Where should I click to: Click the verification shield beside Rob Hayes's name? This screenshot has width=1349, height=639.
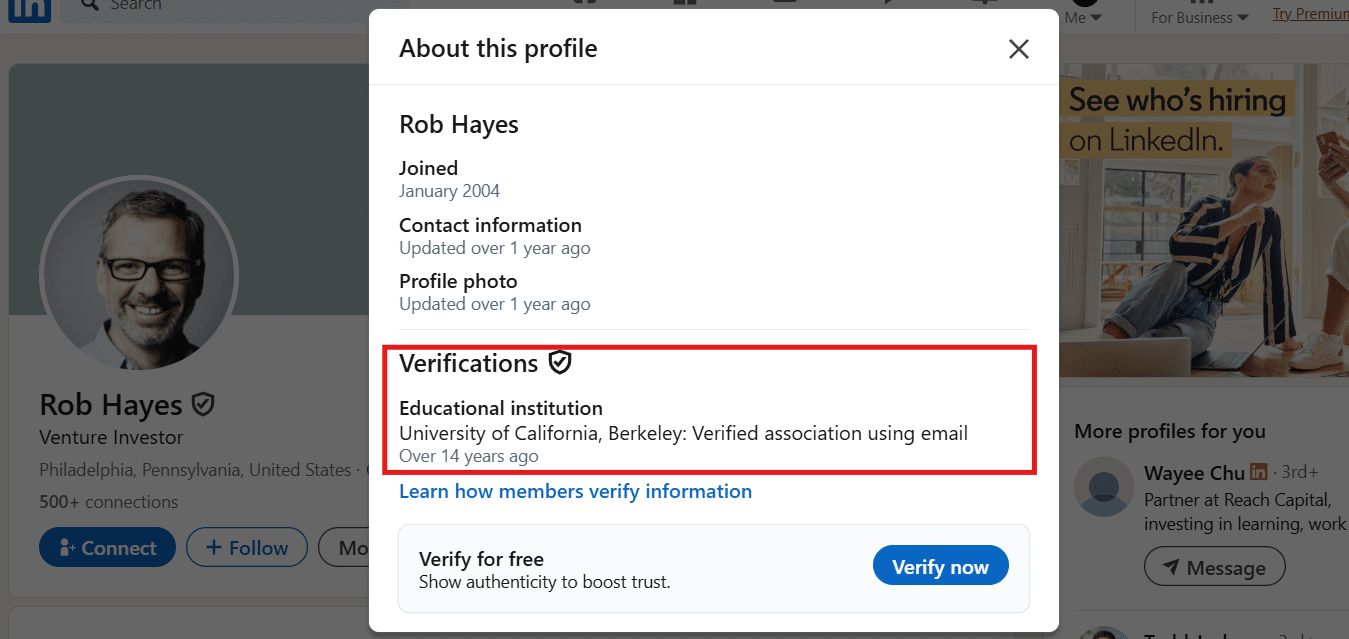click(202, 403)
